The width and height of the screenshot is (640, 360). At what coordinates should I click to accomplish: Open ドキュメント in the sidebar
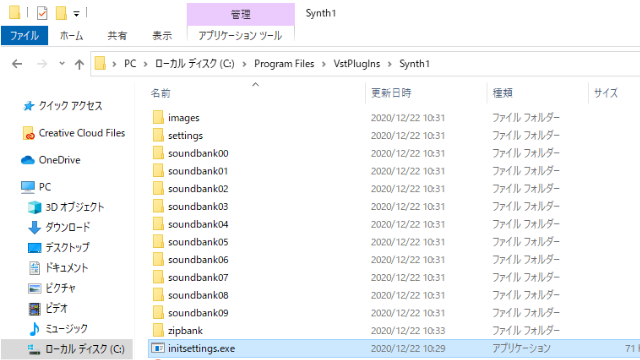pos(67,268)
